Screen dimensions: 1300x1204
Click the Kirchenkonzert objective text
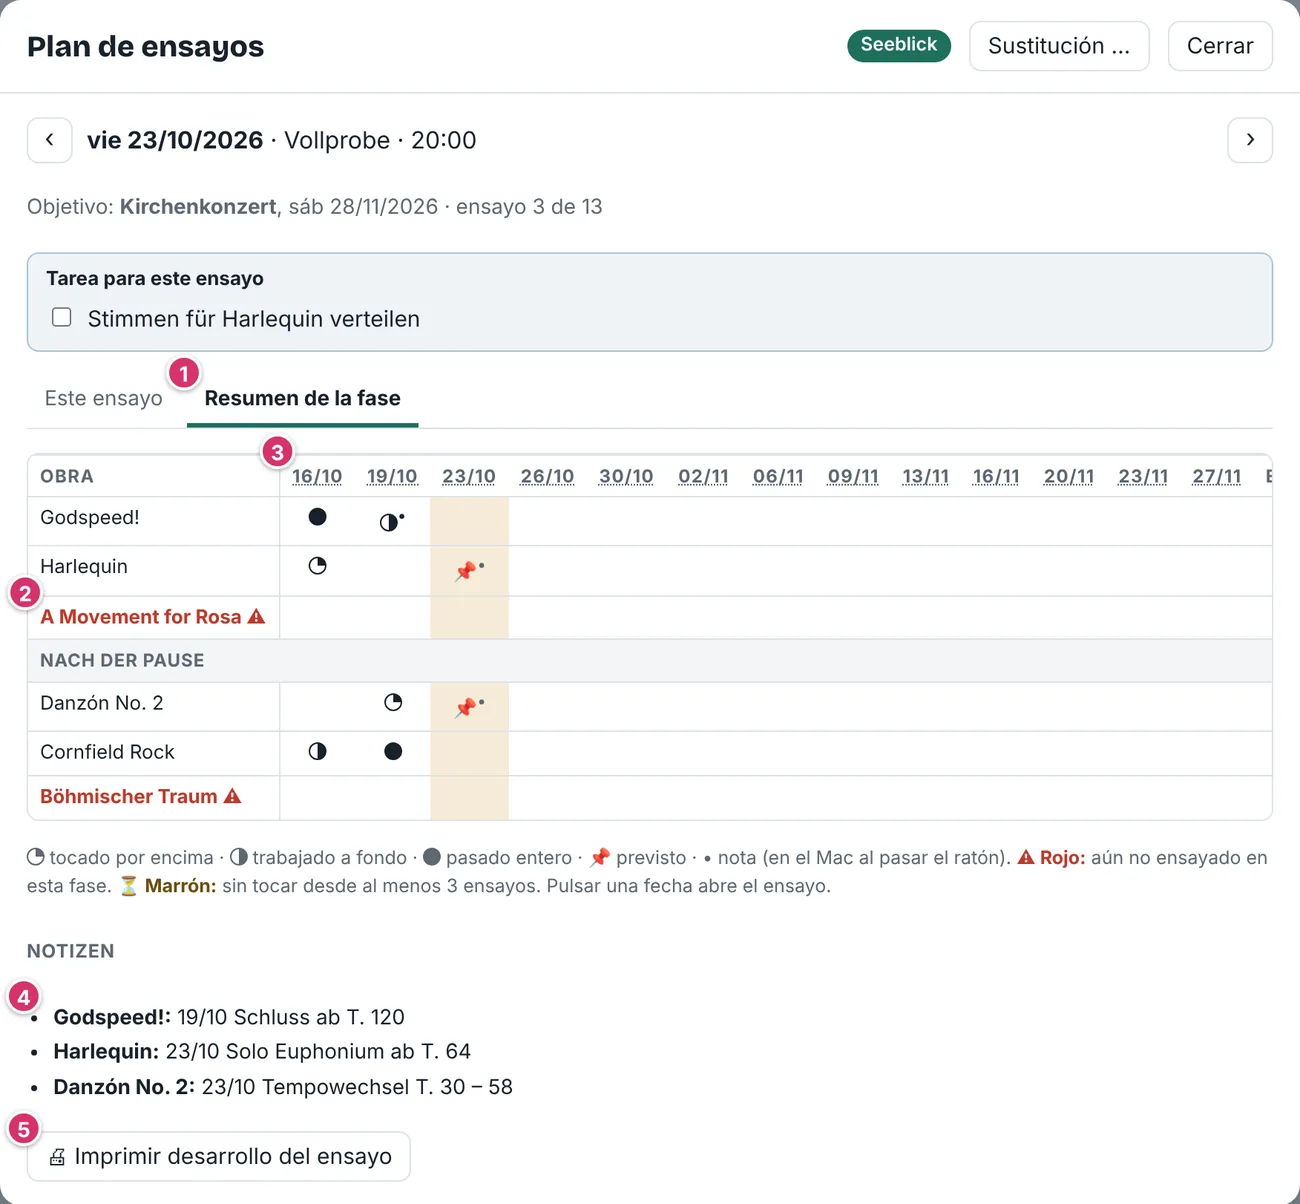click(198, 206)
